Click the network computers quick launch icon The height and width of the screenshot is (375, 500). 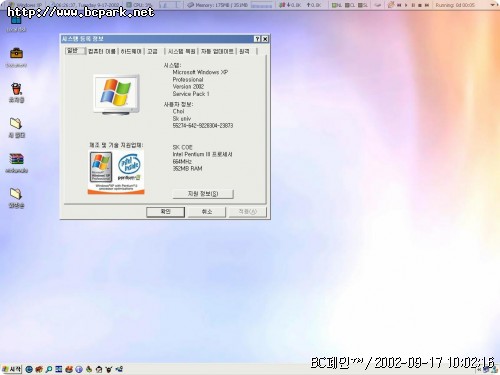pos(119,369)
